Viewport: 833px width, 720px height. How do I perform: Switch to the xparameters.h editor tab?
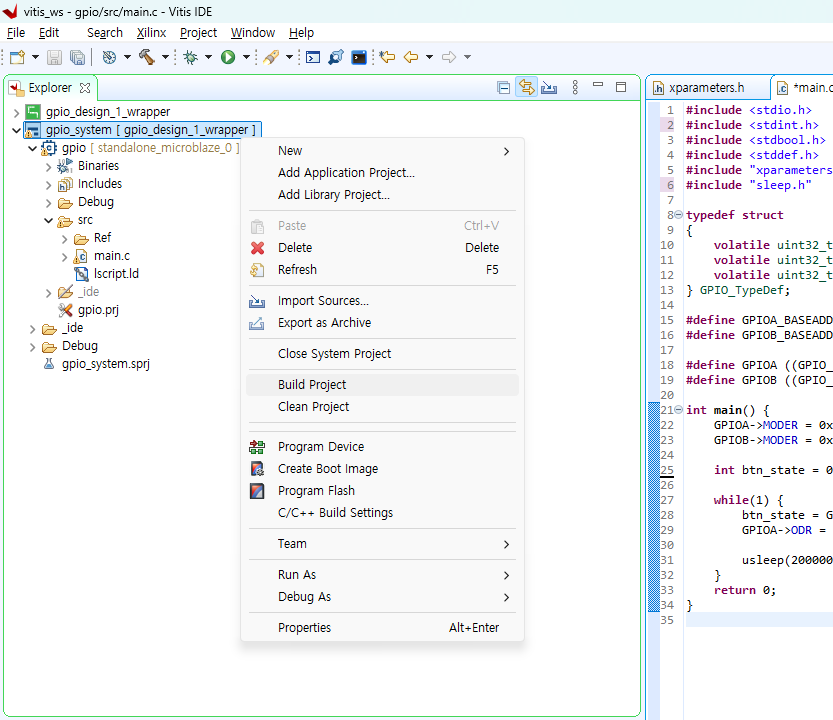(706, 88)
